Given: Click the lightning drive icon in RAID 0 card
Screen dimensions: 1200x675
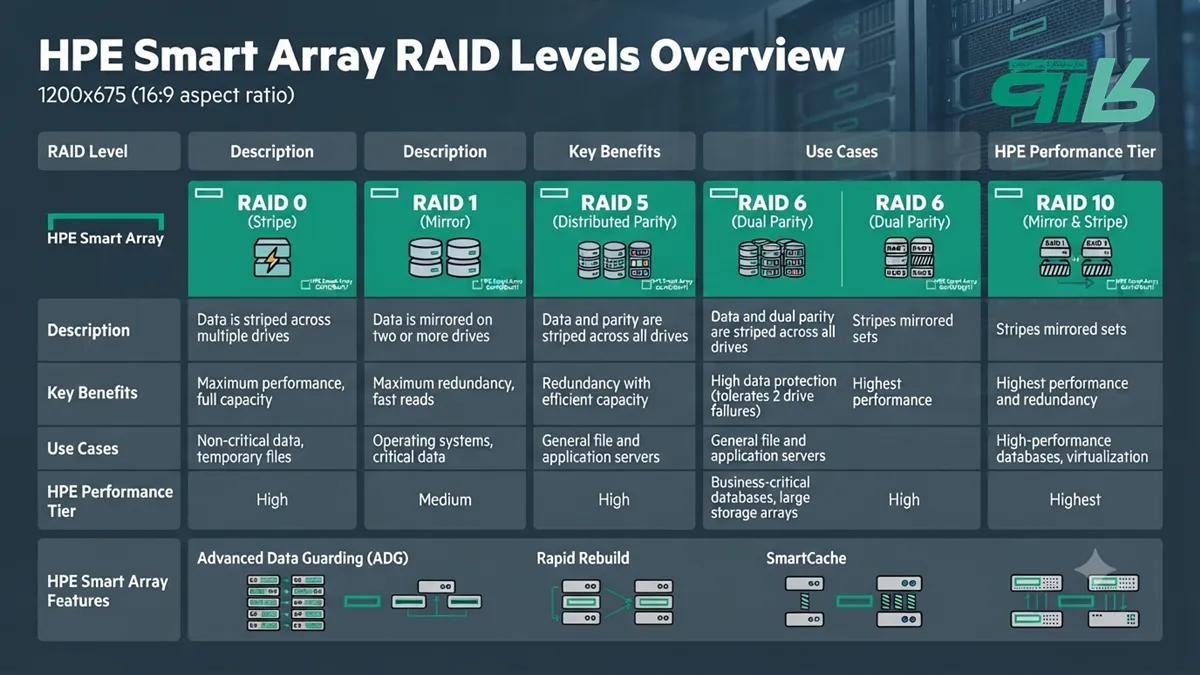Looking at the screenshot, I should [x=273, y=260].
